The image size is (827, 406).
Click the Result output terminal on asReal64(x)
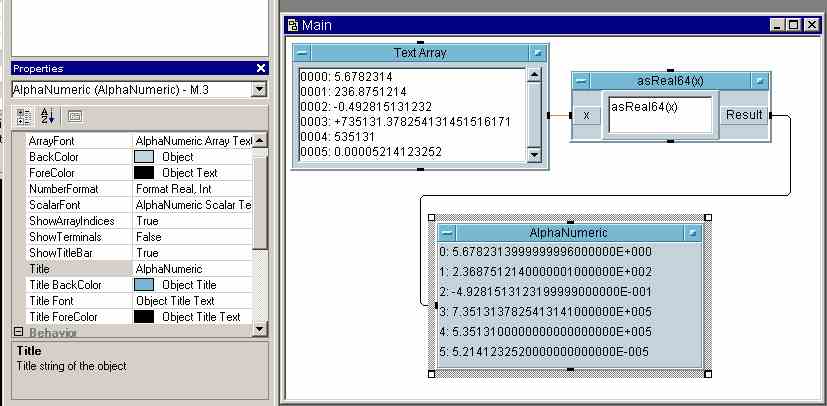point(744,115)
